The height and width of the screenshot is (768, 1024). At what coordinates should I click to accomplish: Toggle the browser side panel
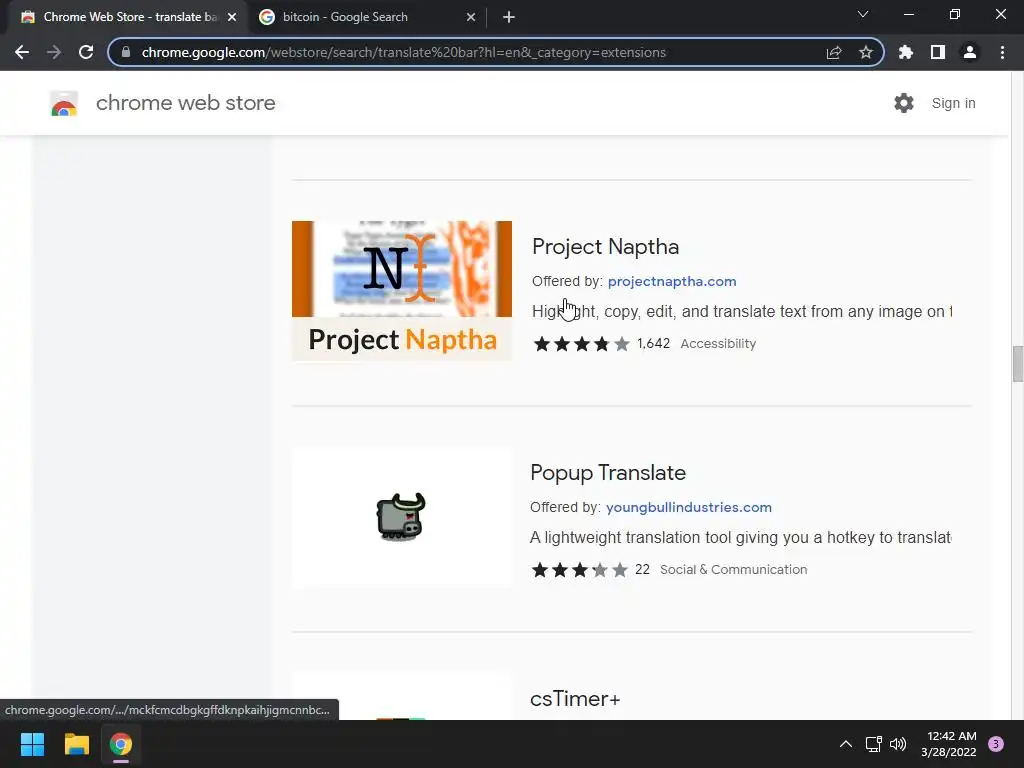(x=938, y=52)
